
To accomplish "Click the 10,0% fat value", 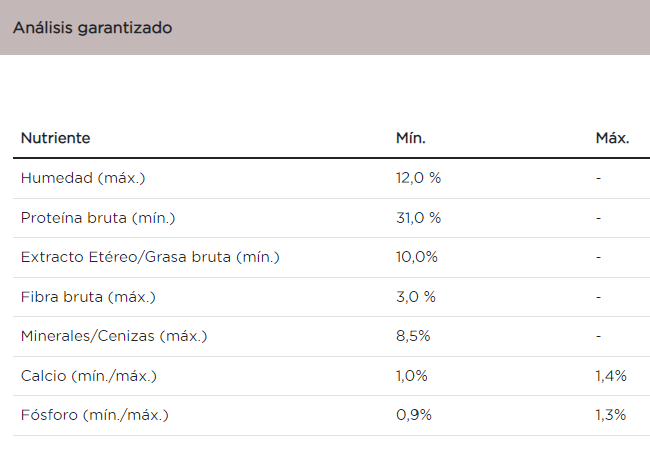I will [x=417, y=257].
